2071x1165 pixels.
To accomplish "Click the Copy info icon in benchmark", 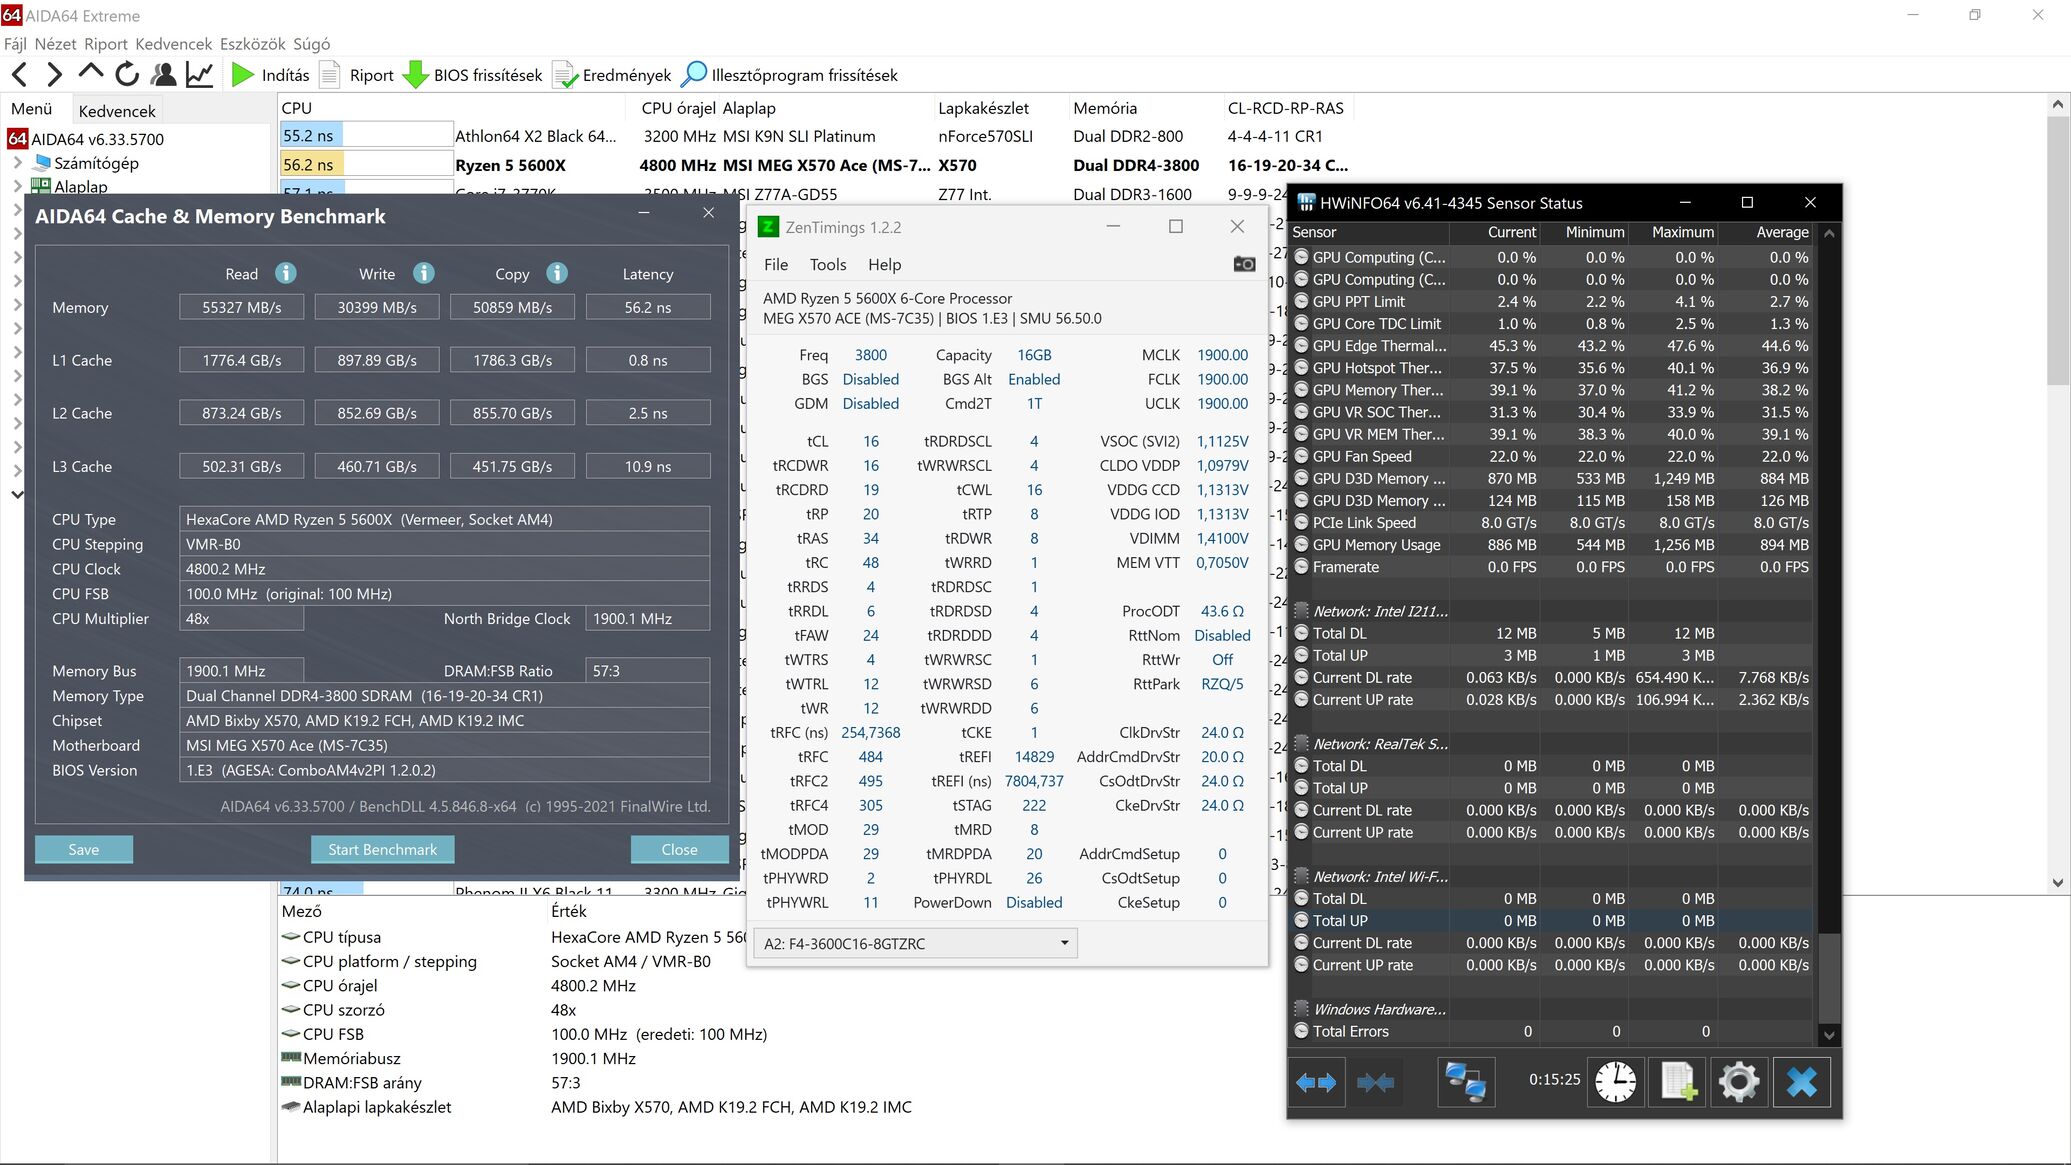I will click(x=557, y=272).
